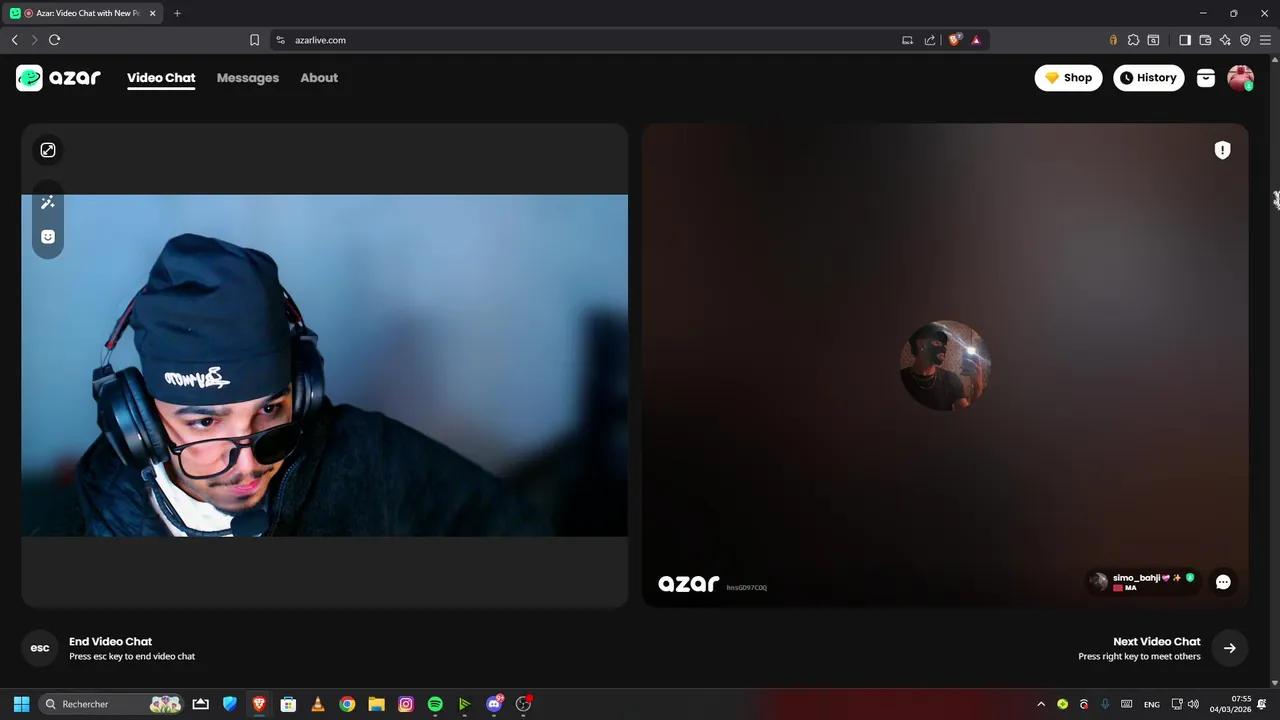Image resolution: width=1280 pixels, height=720 pixels.
Task: Click the taskbar Rechercher search box
Action: [x=112, y=704]
